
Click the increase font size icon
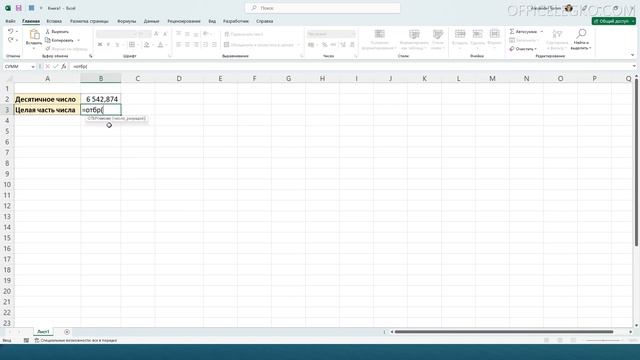pos(156,34)
